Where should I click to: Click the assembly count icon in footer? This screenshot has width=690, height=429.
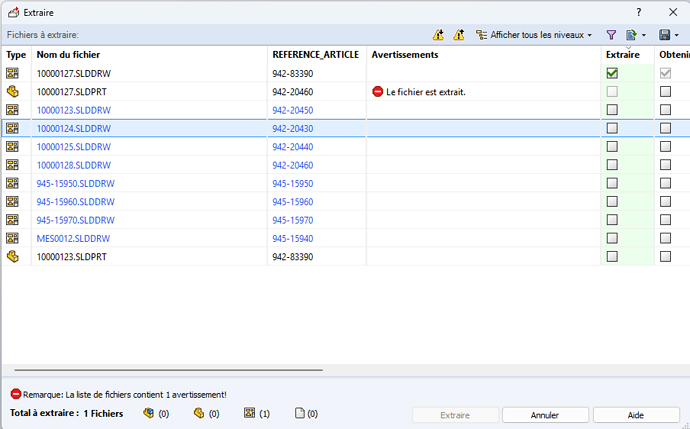point(149,413)
